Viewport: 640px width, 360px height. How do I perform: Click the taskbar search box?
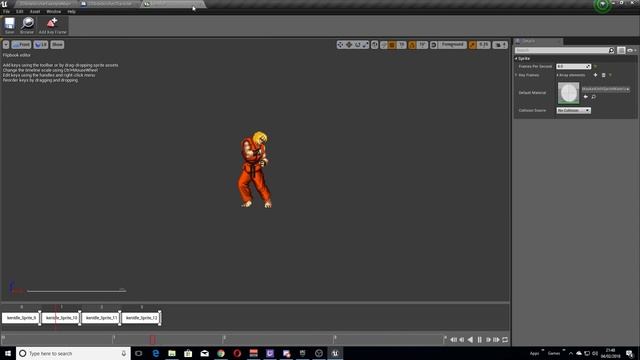coord(73,353)
